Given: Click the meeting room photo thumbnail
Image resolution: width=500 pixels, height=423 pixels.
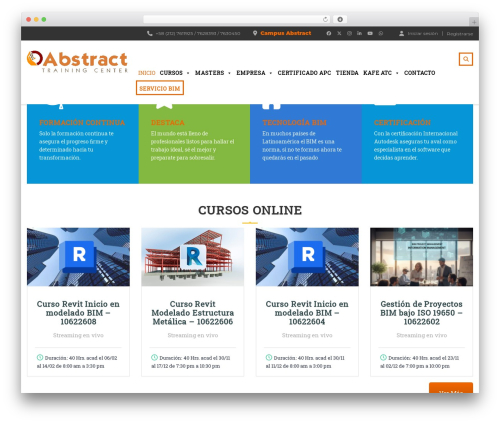Looking at the screenshot, I should (x=422, y=257).
